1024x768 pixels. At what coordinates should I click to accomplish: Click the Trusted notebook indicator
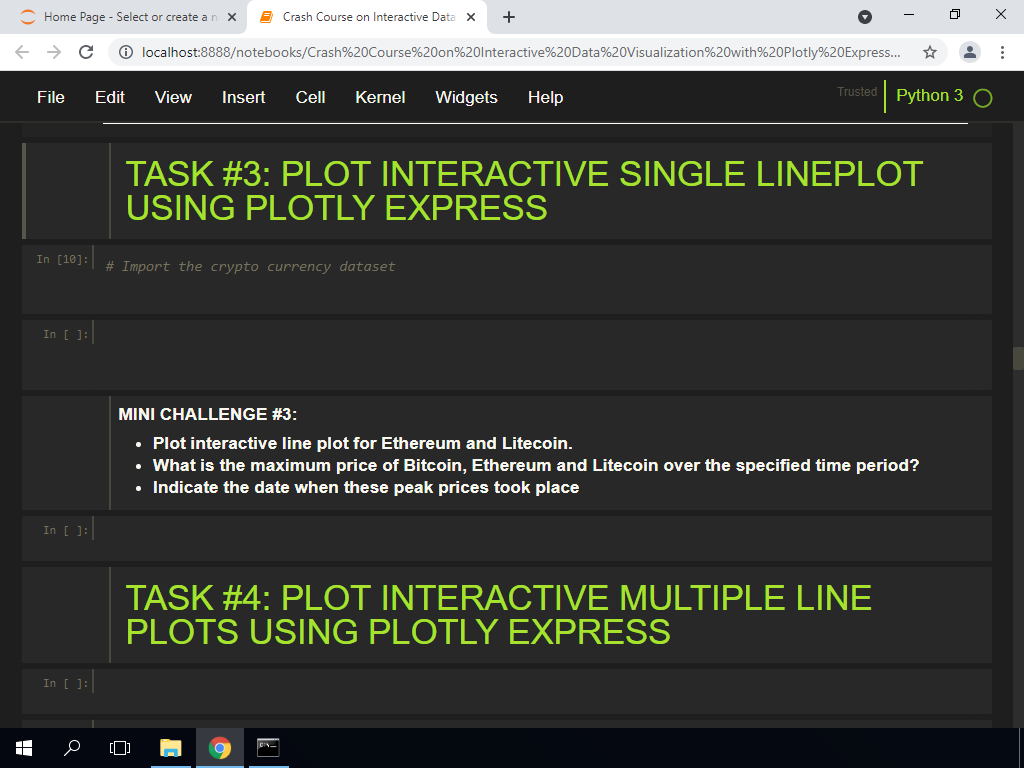coord(857,92)
